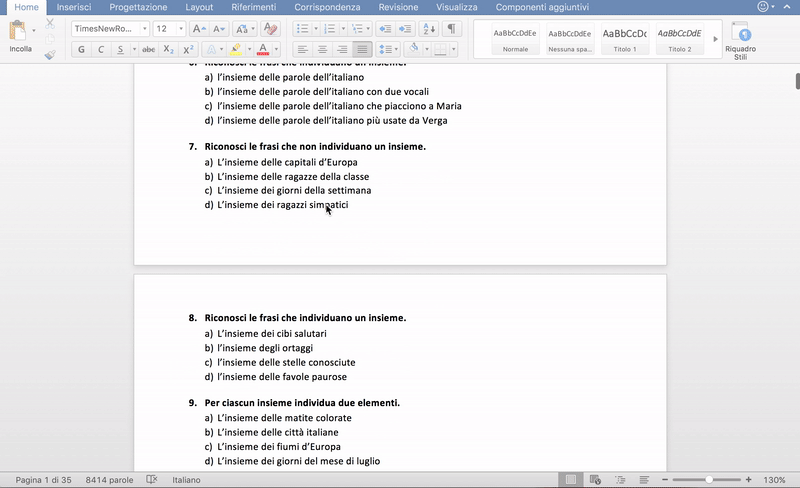This screenshot has height=488, width=800.
Task: Click the spelling check book icon in status bar
Action: (x=152, y=479)
